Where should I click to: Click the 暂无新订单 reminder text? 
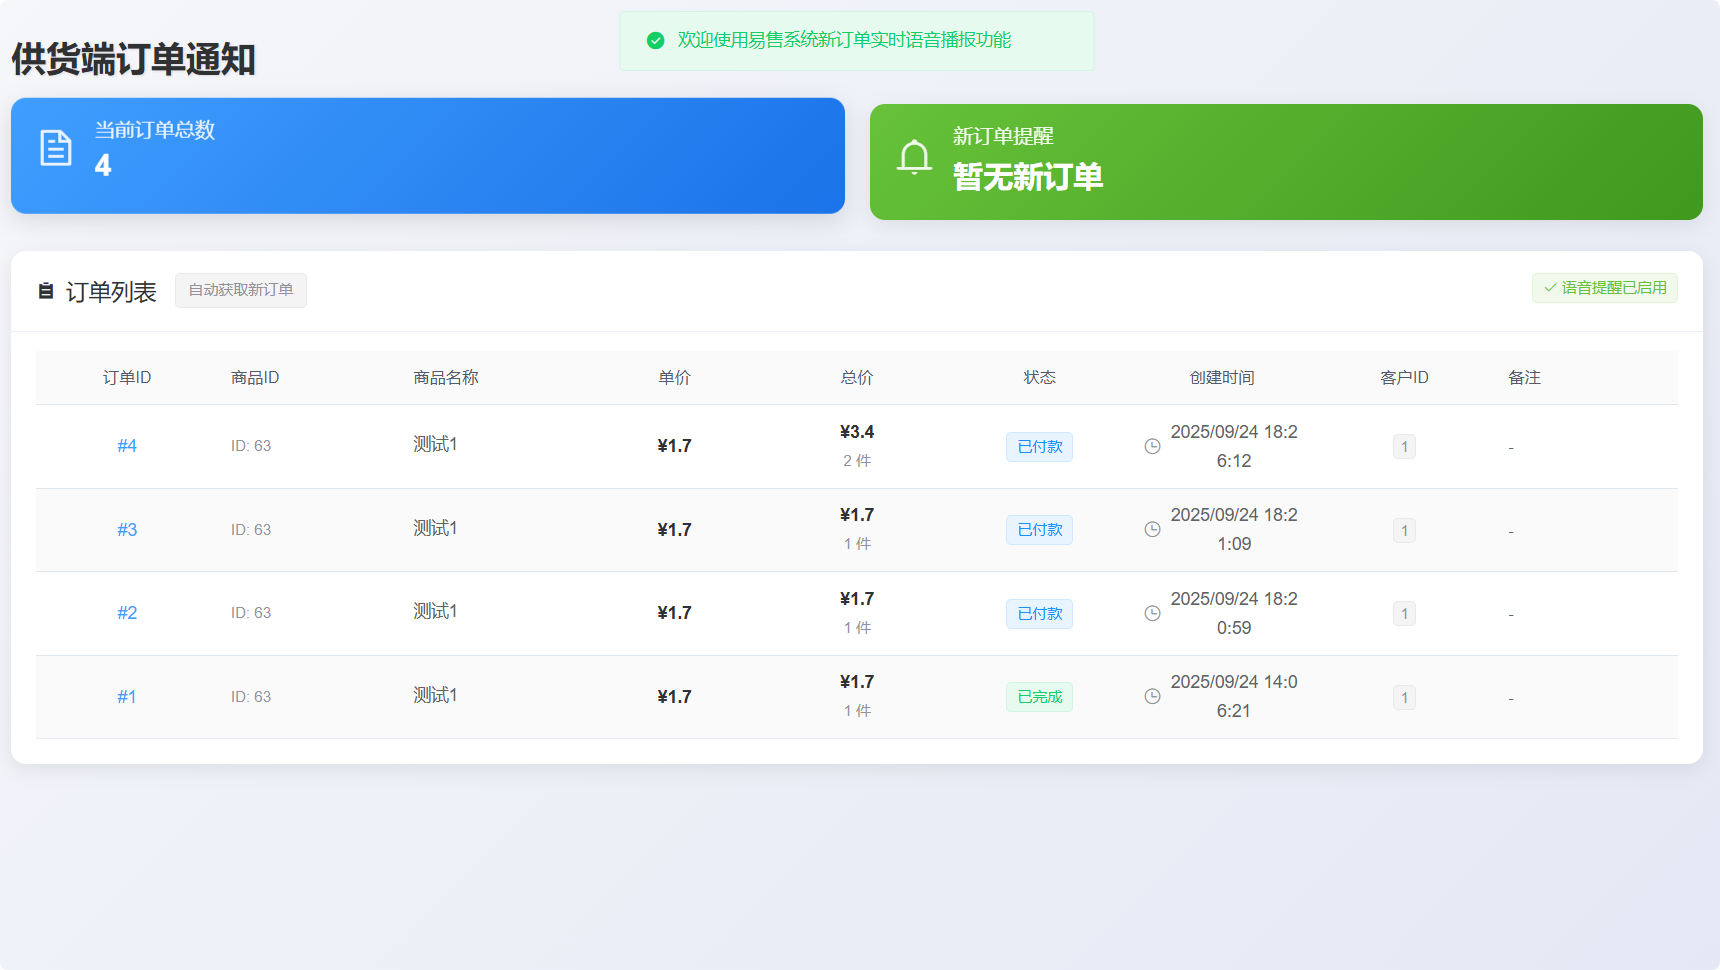(1026, 176)
